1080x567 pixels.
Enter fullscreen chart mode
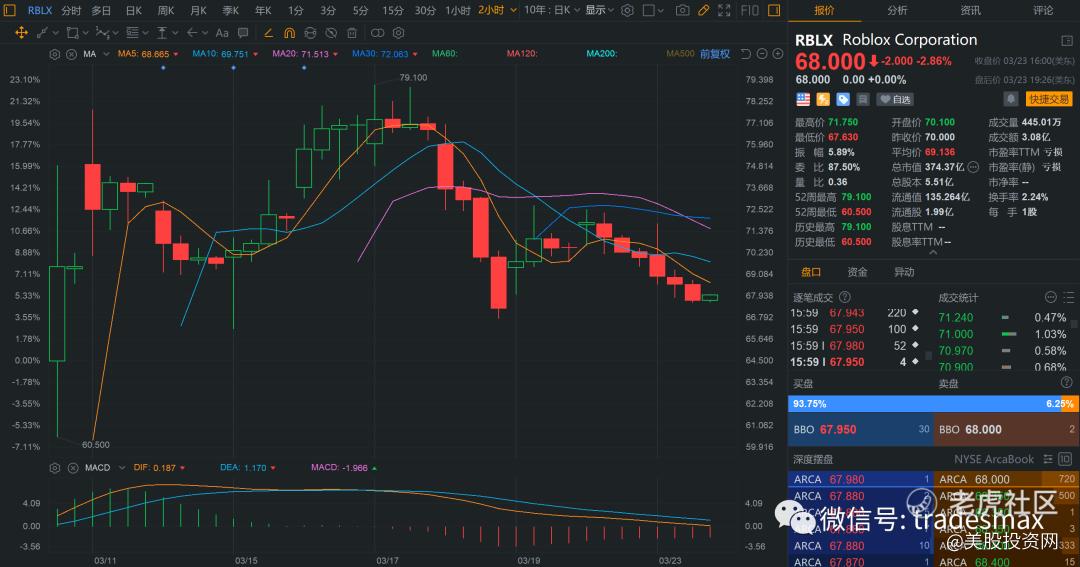(x=724, y=10)
